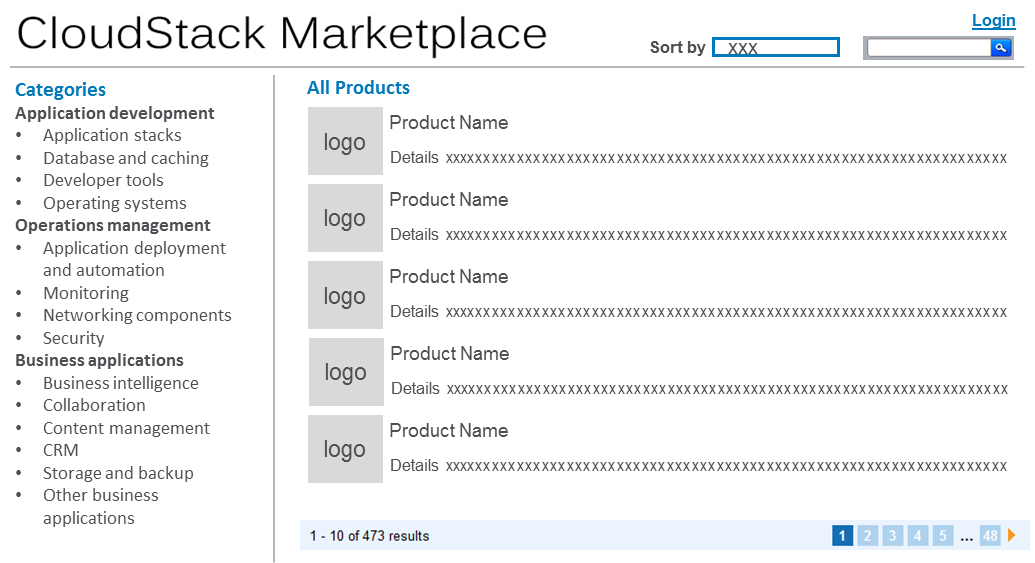
Task: Open Other business applications category
Action: point(101,507)
